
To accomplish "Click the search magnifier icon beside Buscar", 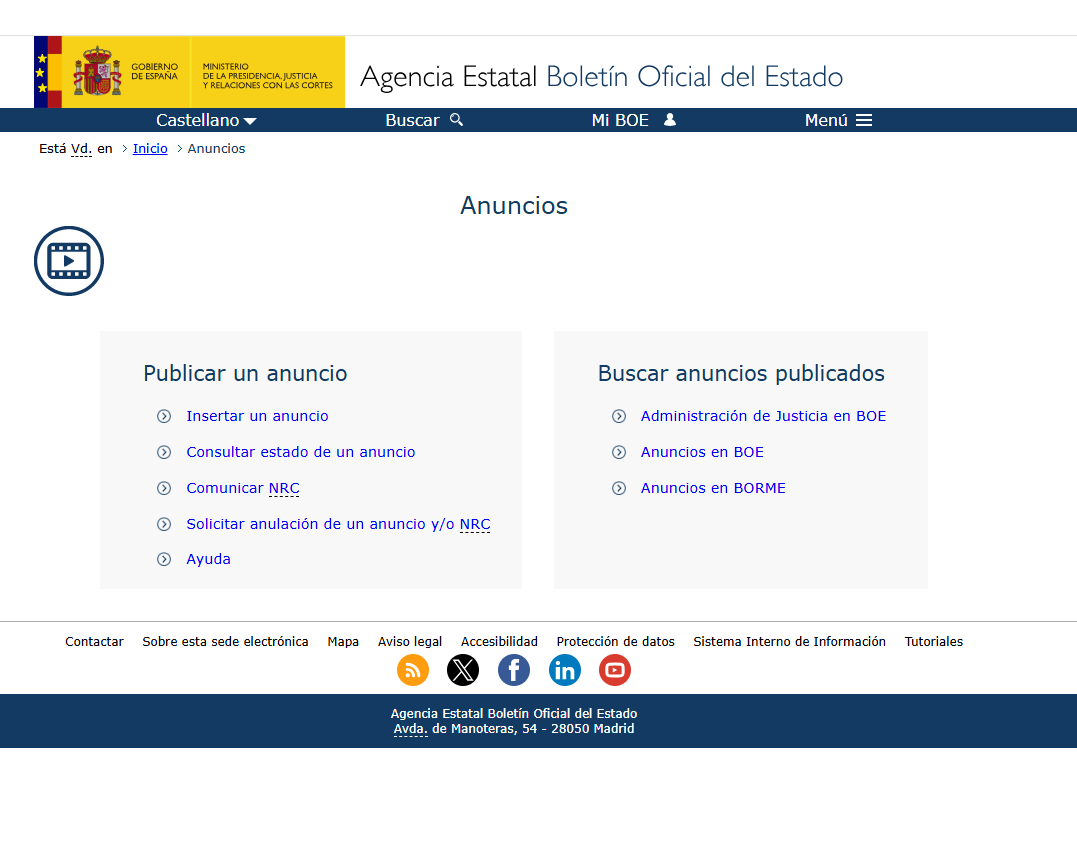I will [457, 120].
